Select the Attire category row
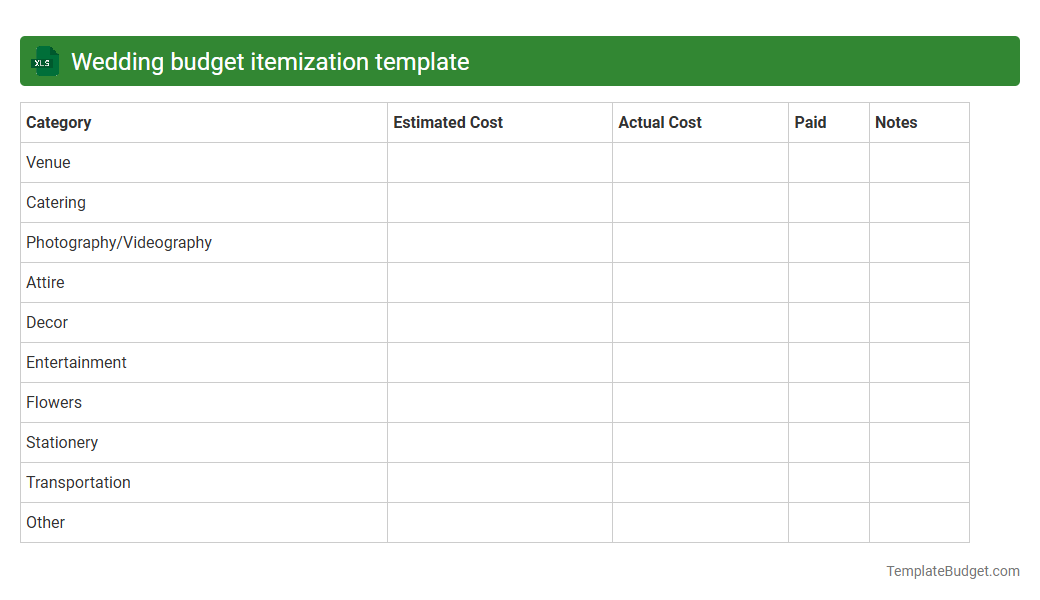This screenshot has height=600, width=1040. [x=45, y=282]
